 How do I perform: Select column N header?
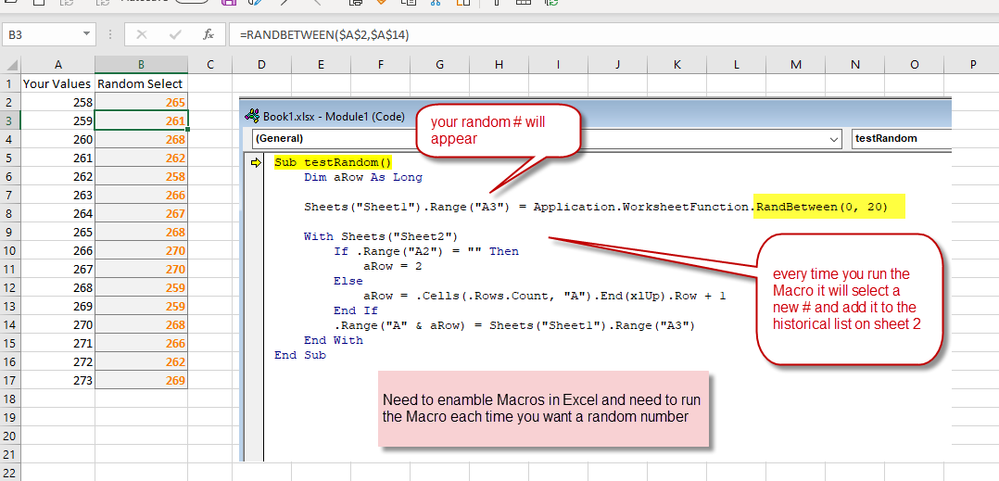(x=855, y=64)
